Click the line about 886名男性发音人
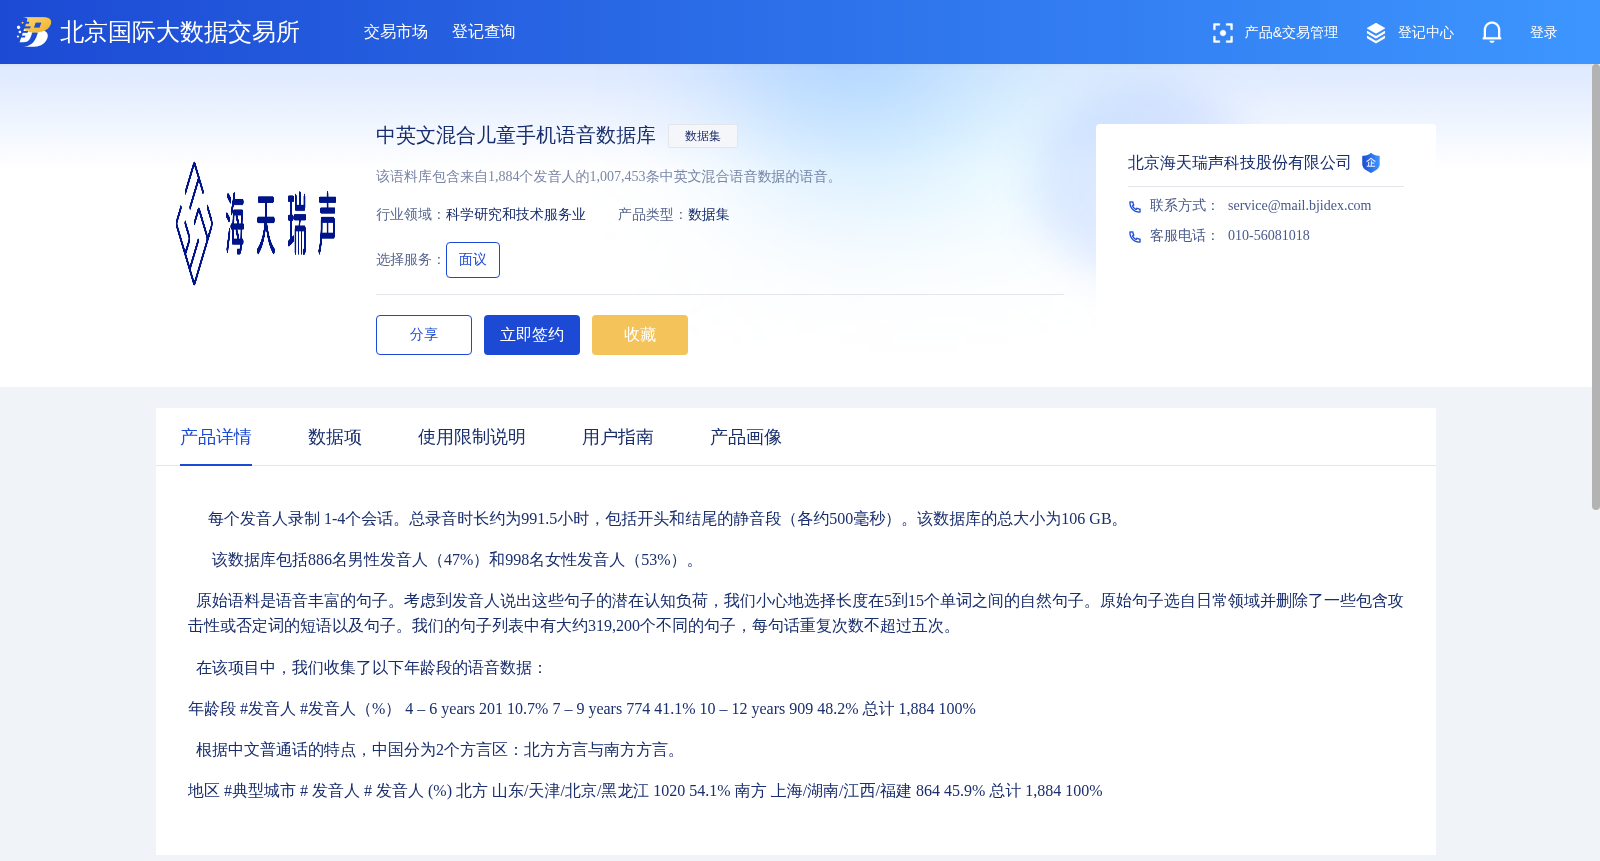 click(457, 560)
